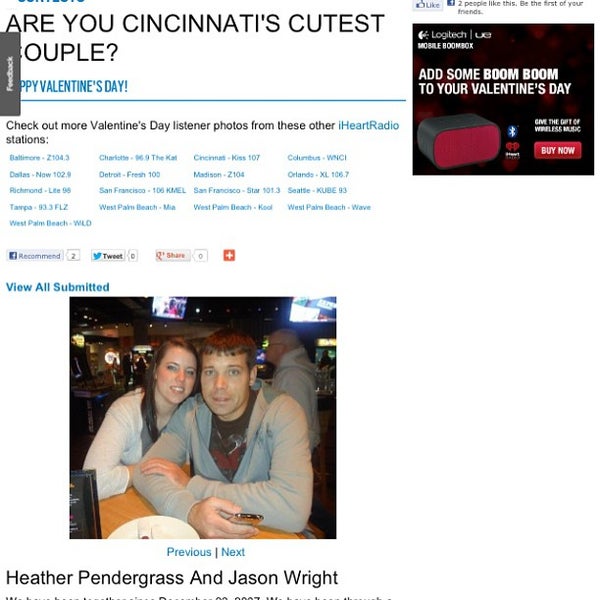Go to the Next photo
Screen dimensions: 600x600
click(x=233, y=552)
